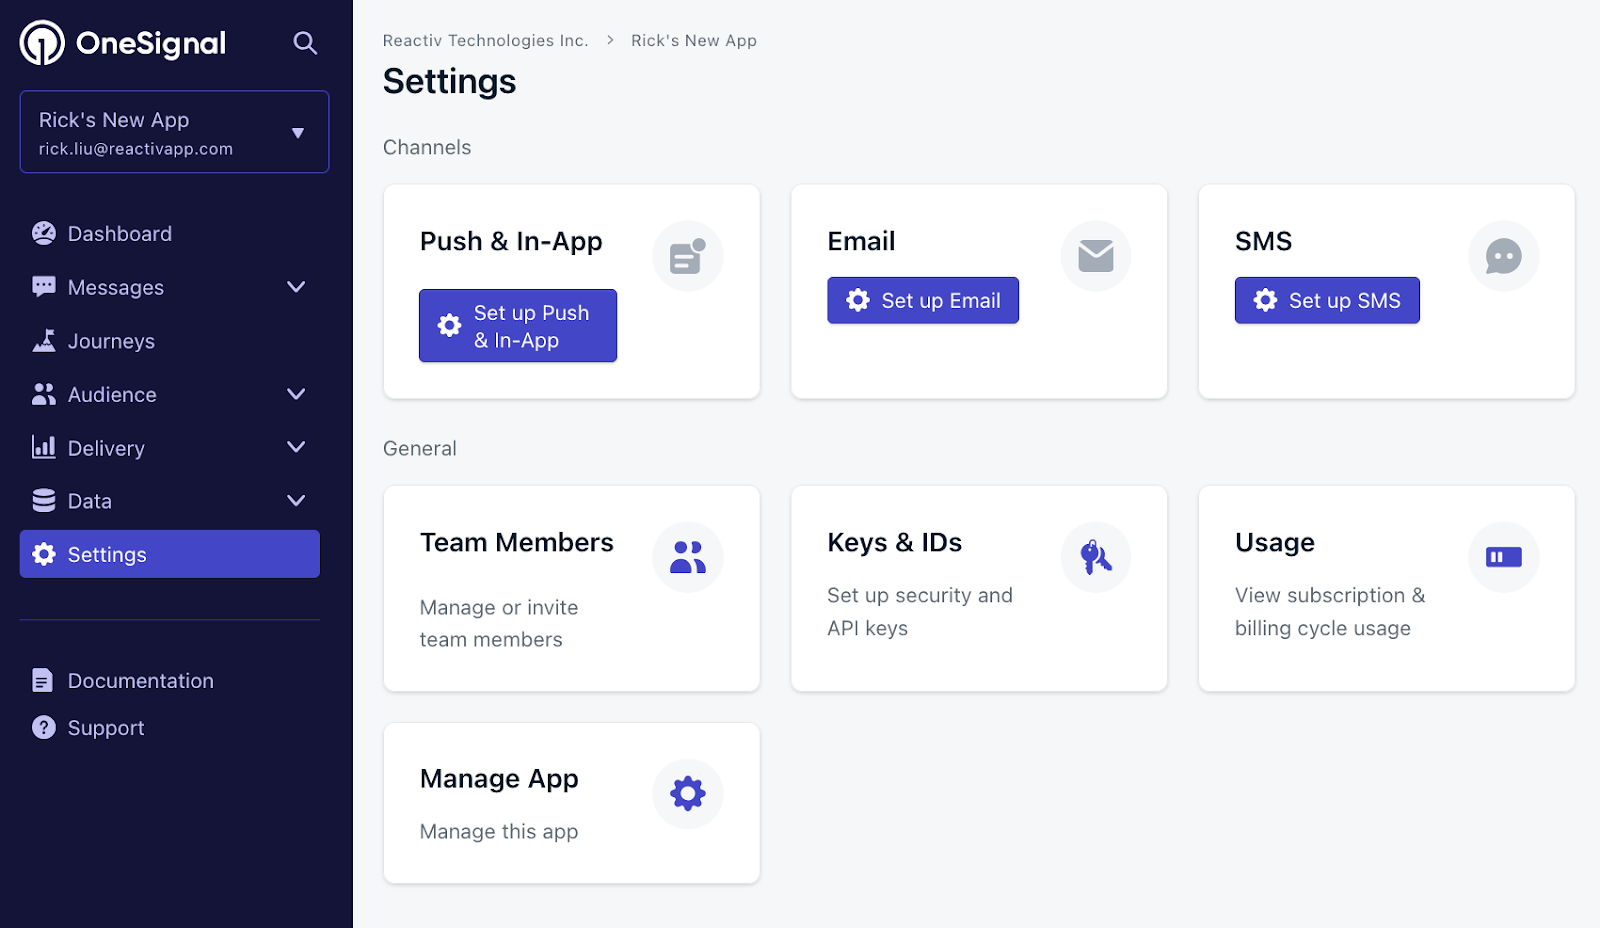Click the Push & In-App notification icon
Viewport: 1600px width, 928px height.
[x=687, y=257]
